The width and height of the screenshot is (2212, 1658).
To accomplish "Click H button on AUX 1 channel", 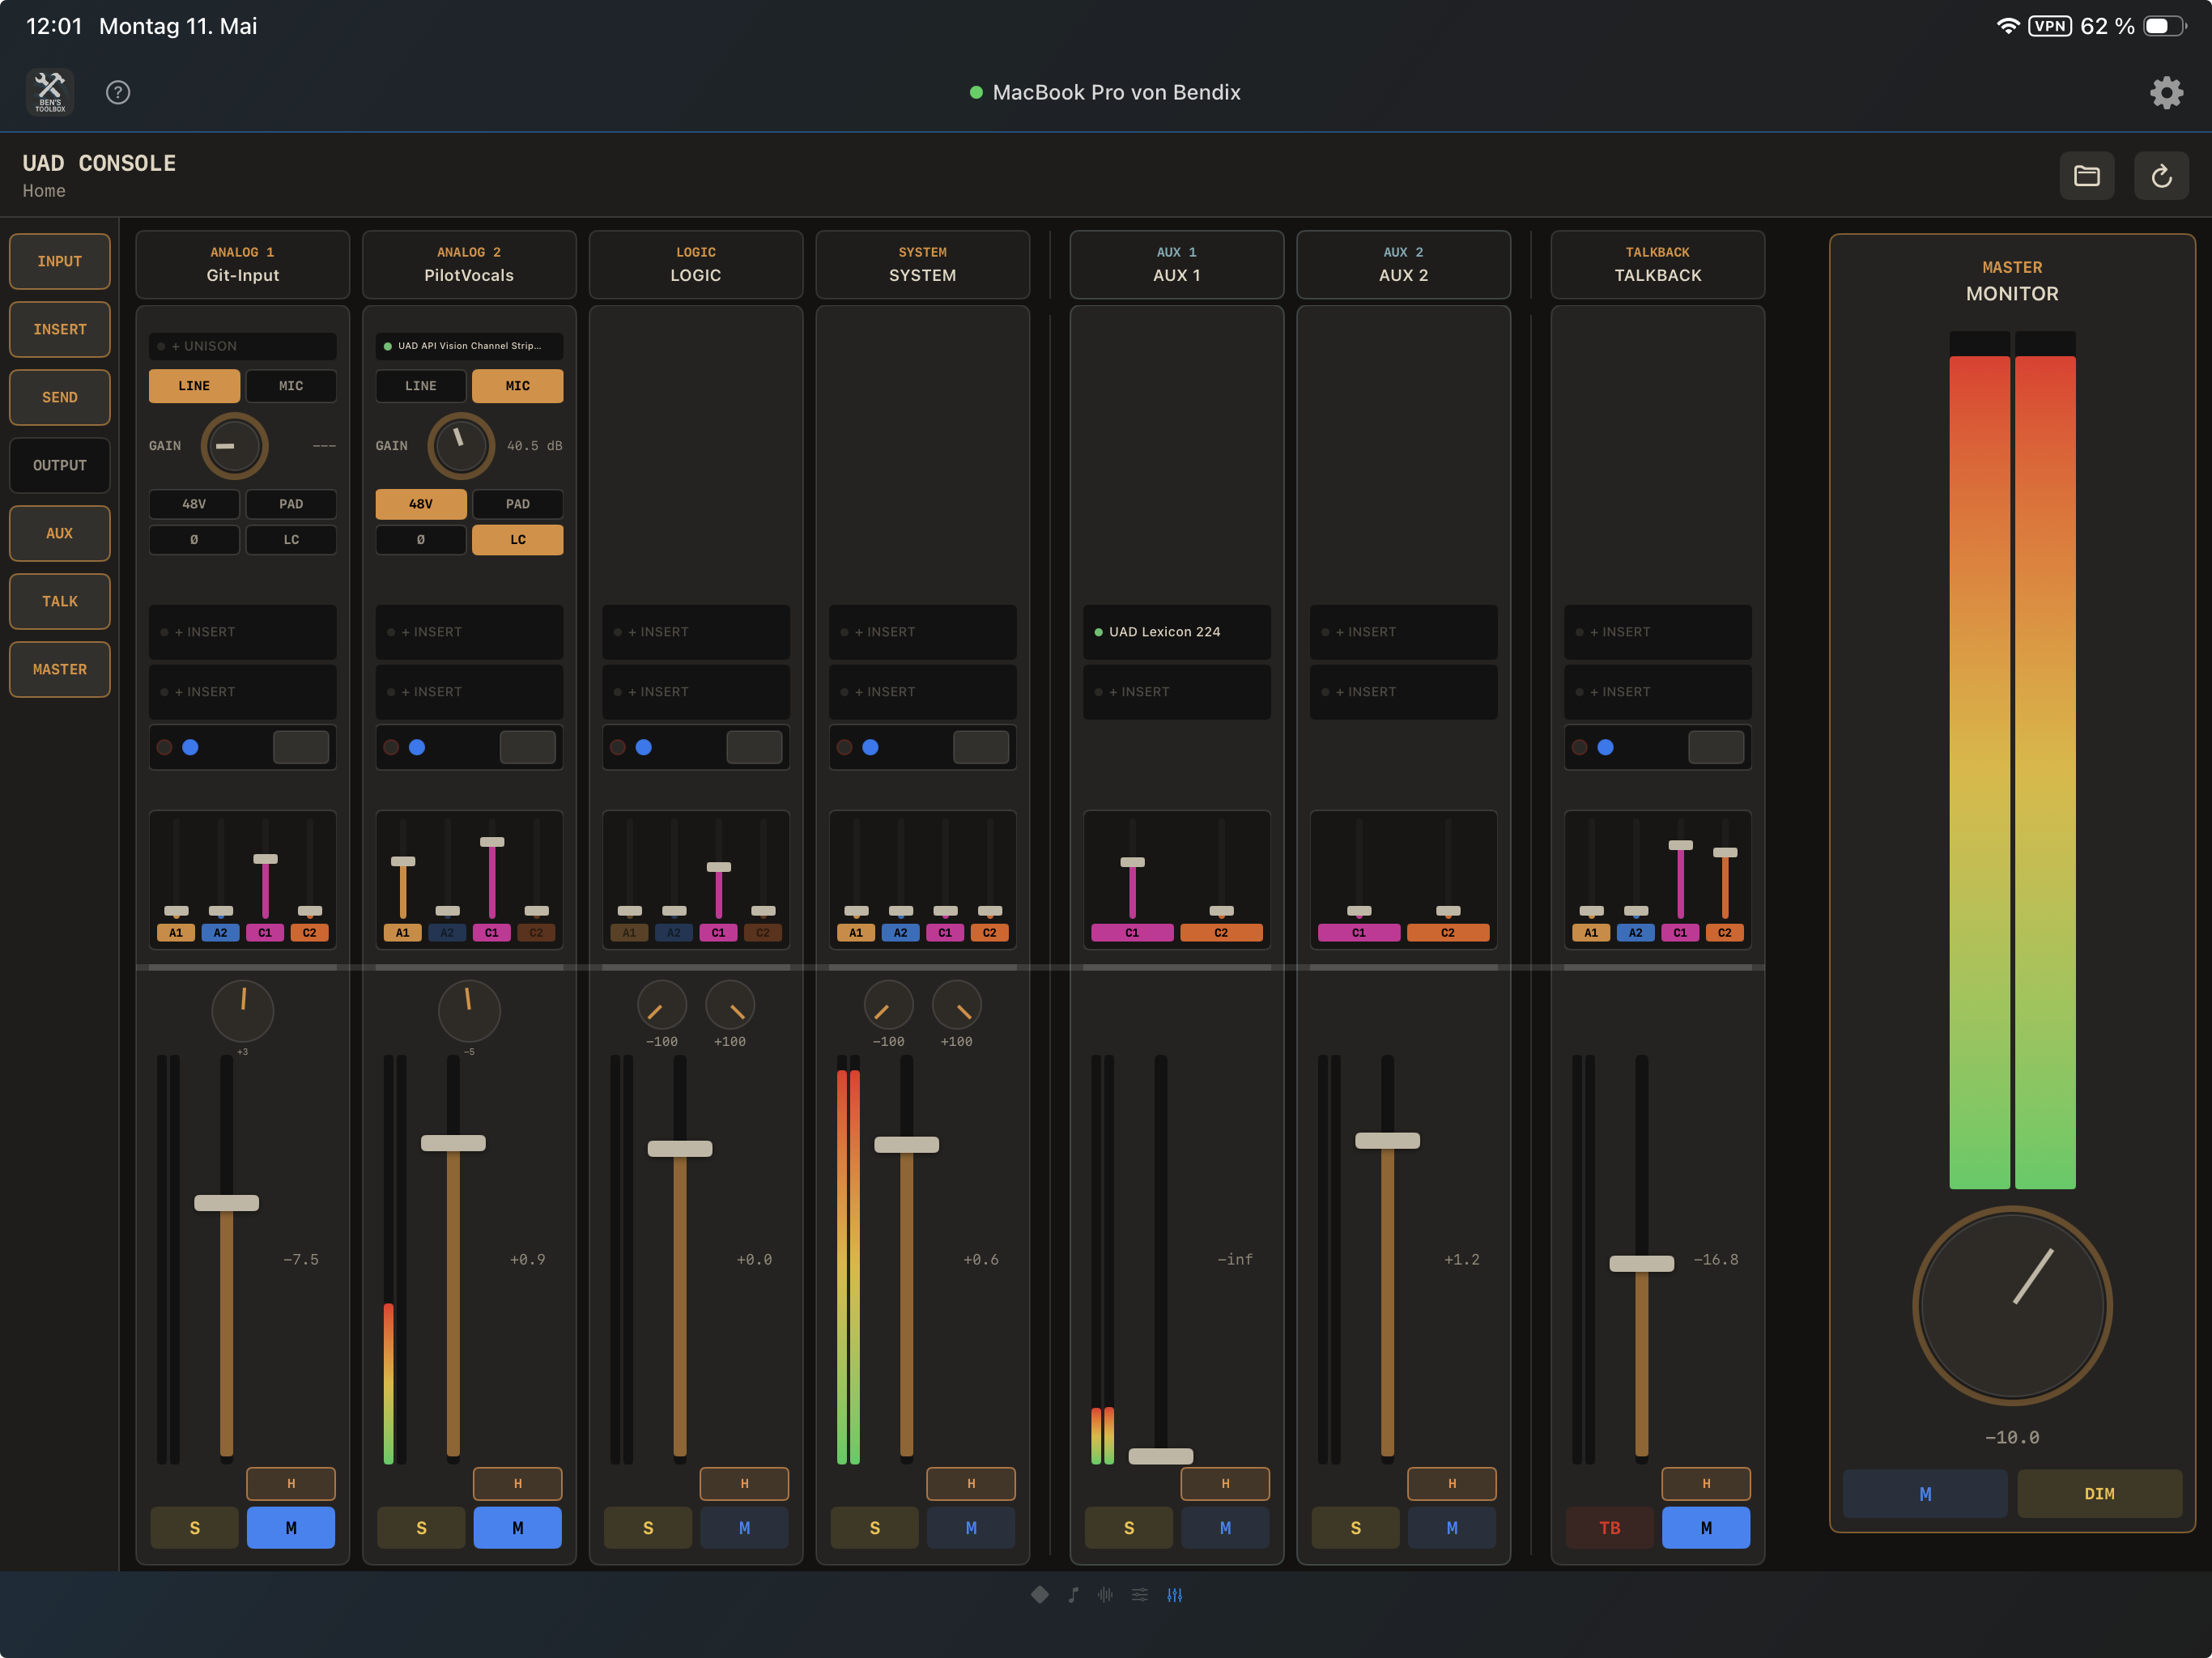I will pyautogui.click(x=1225, y=1484).
